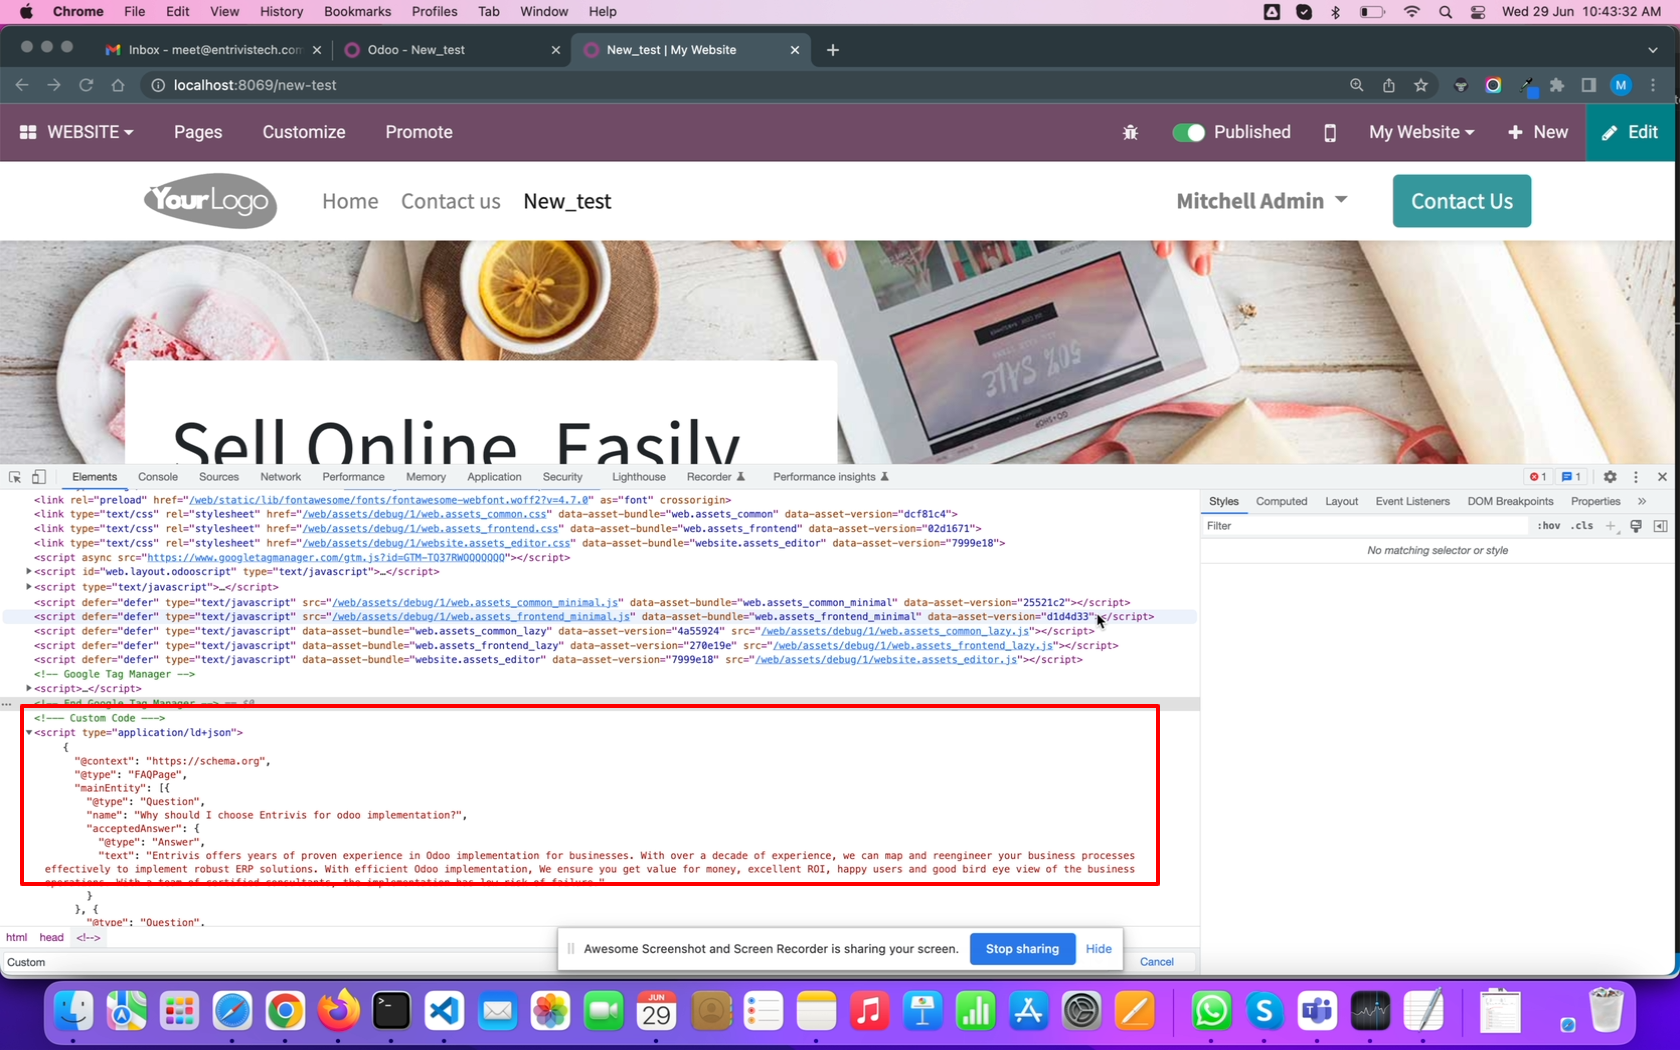Open the googletagmanager gtm.js link
Viewport: 1680px width, 1050px height.
point(327,558)
